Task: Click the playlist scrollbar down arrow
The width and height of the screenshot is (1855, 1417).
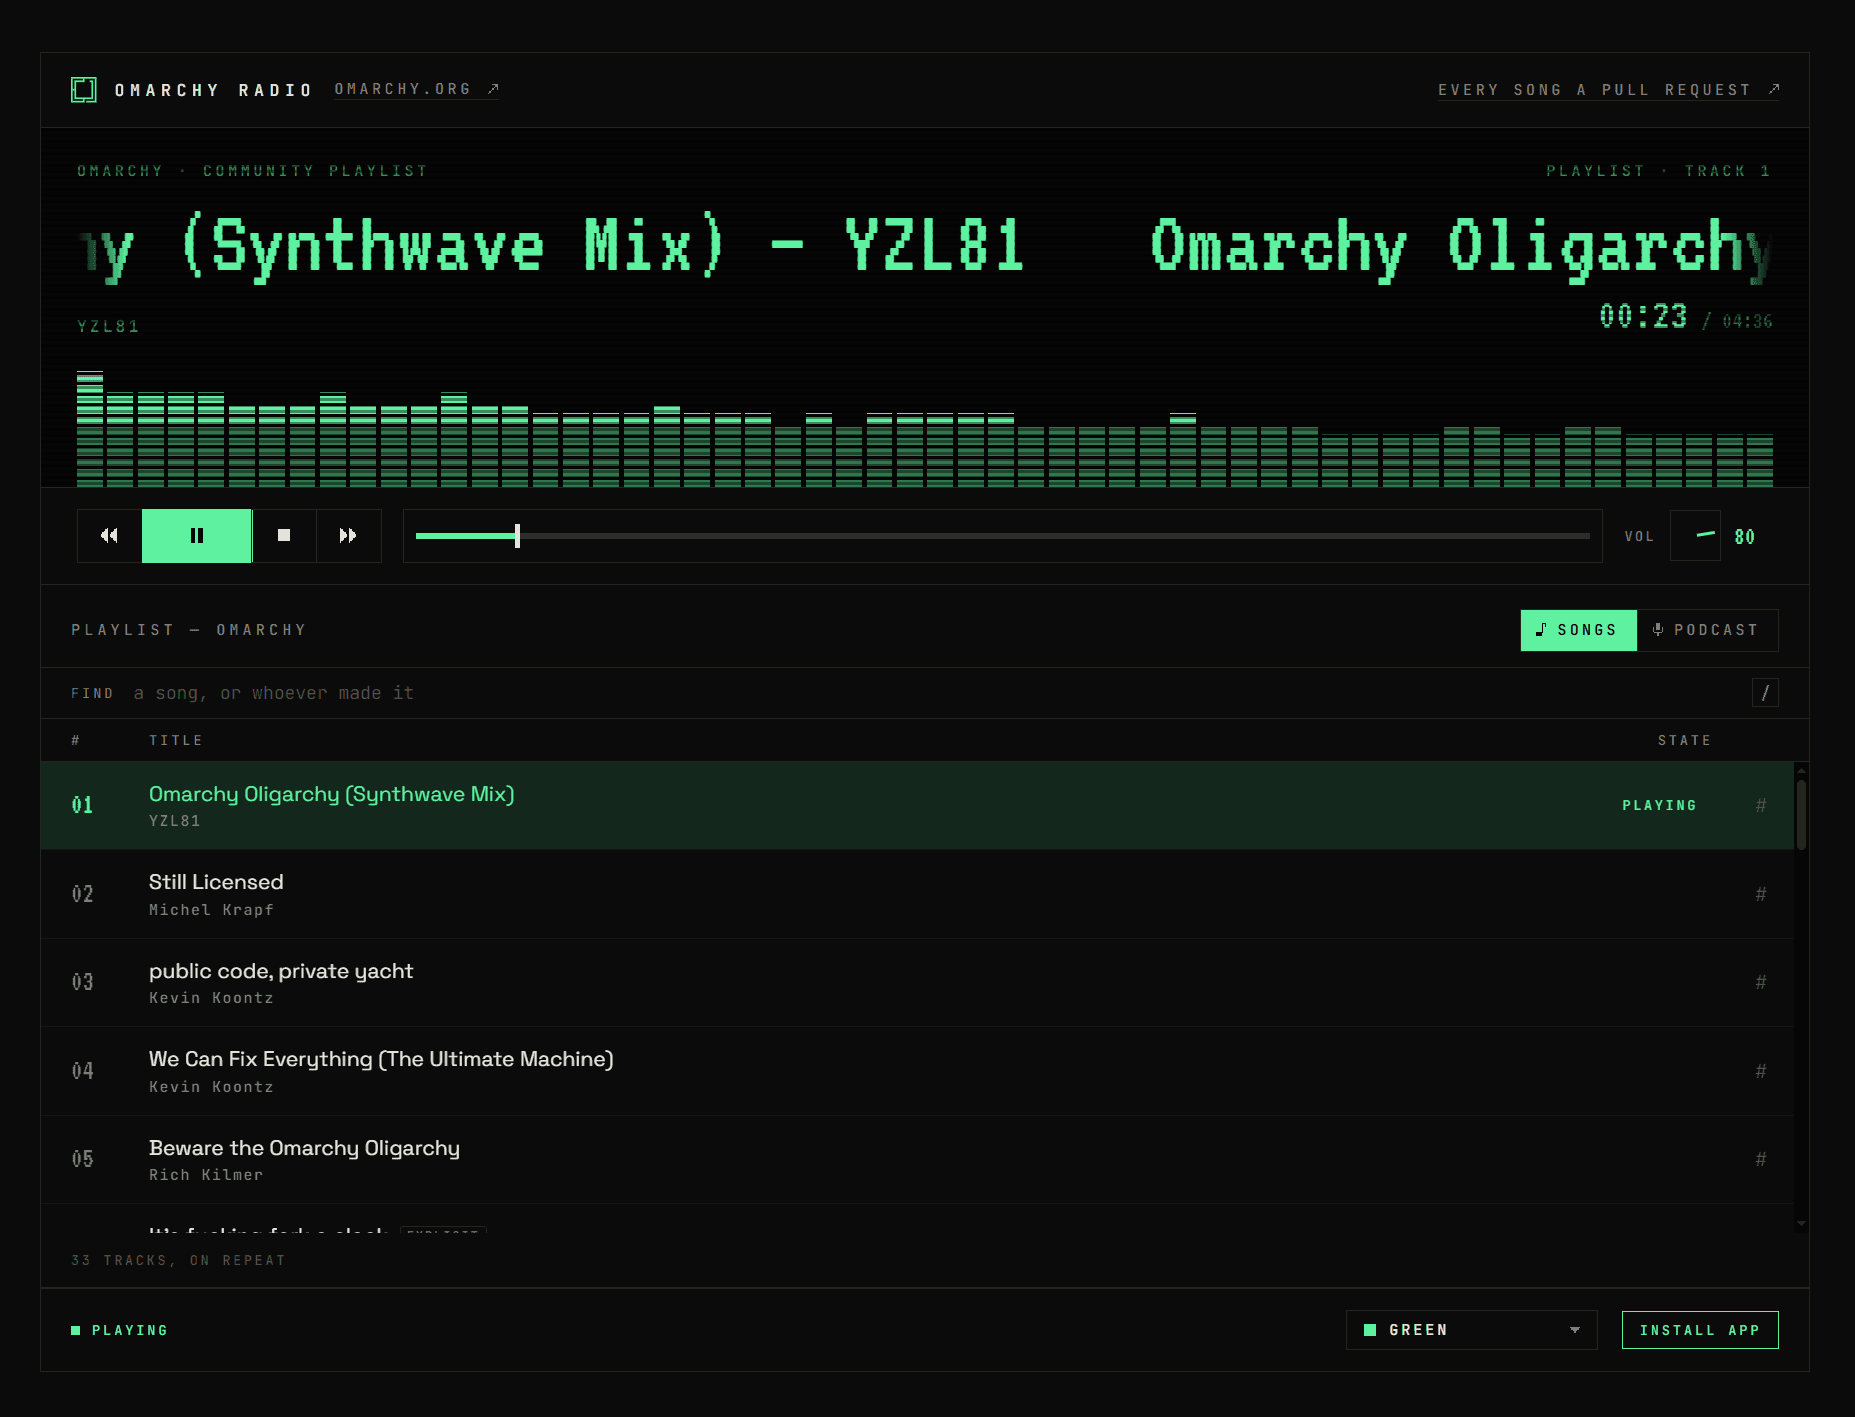Action: [1801, 1223]
